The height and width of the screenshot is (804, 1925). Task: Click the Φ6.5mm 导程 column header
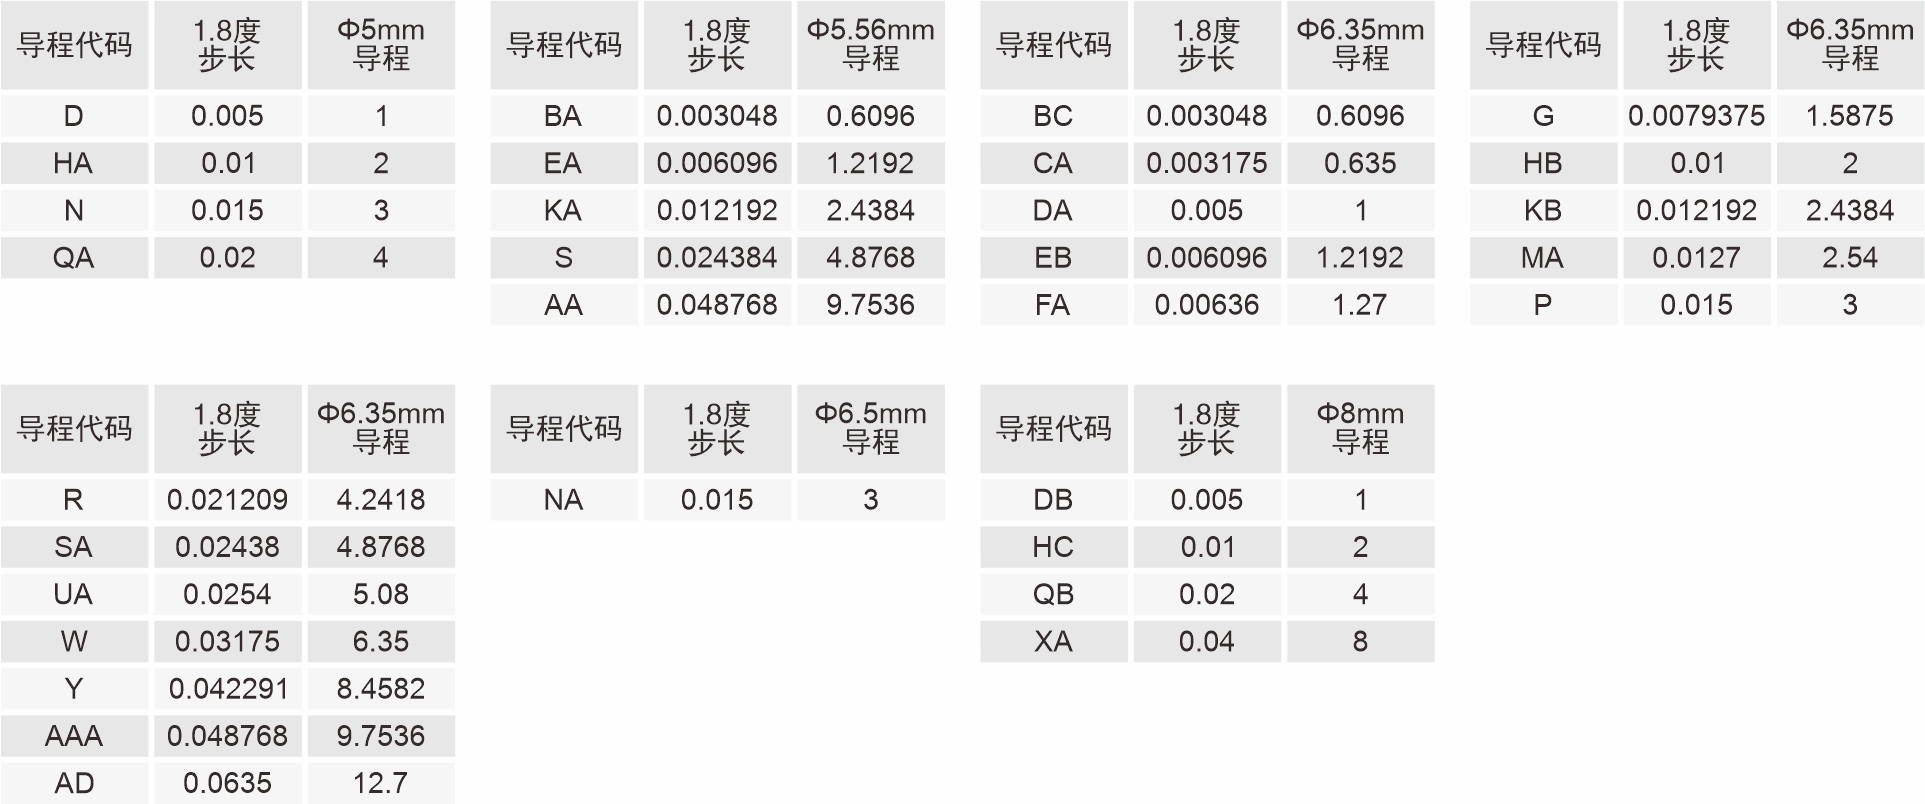[870, 429]
